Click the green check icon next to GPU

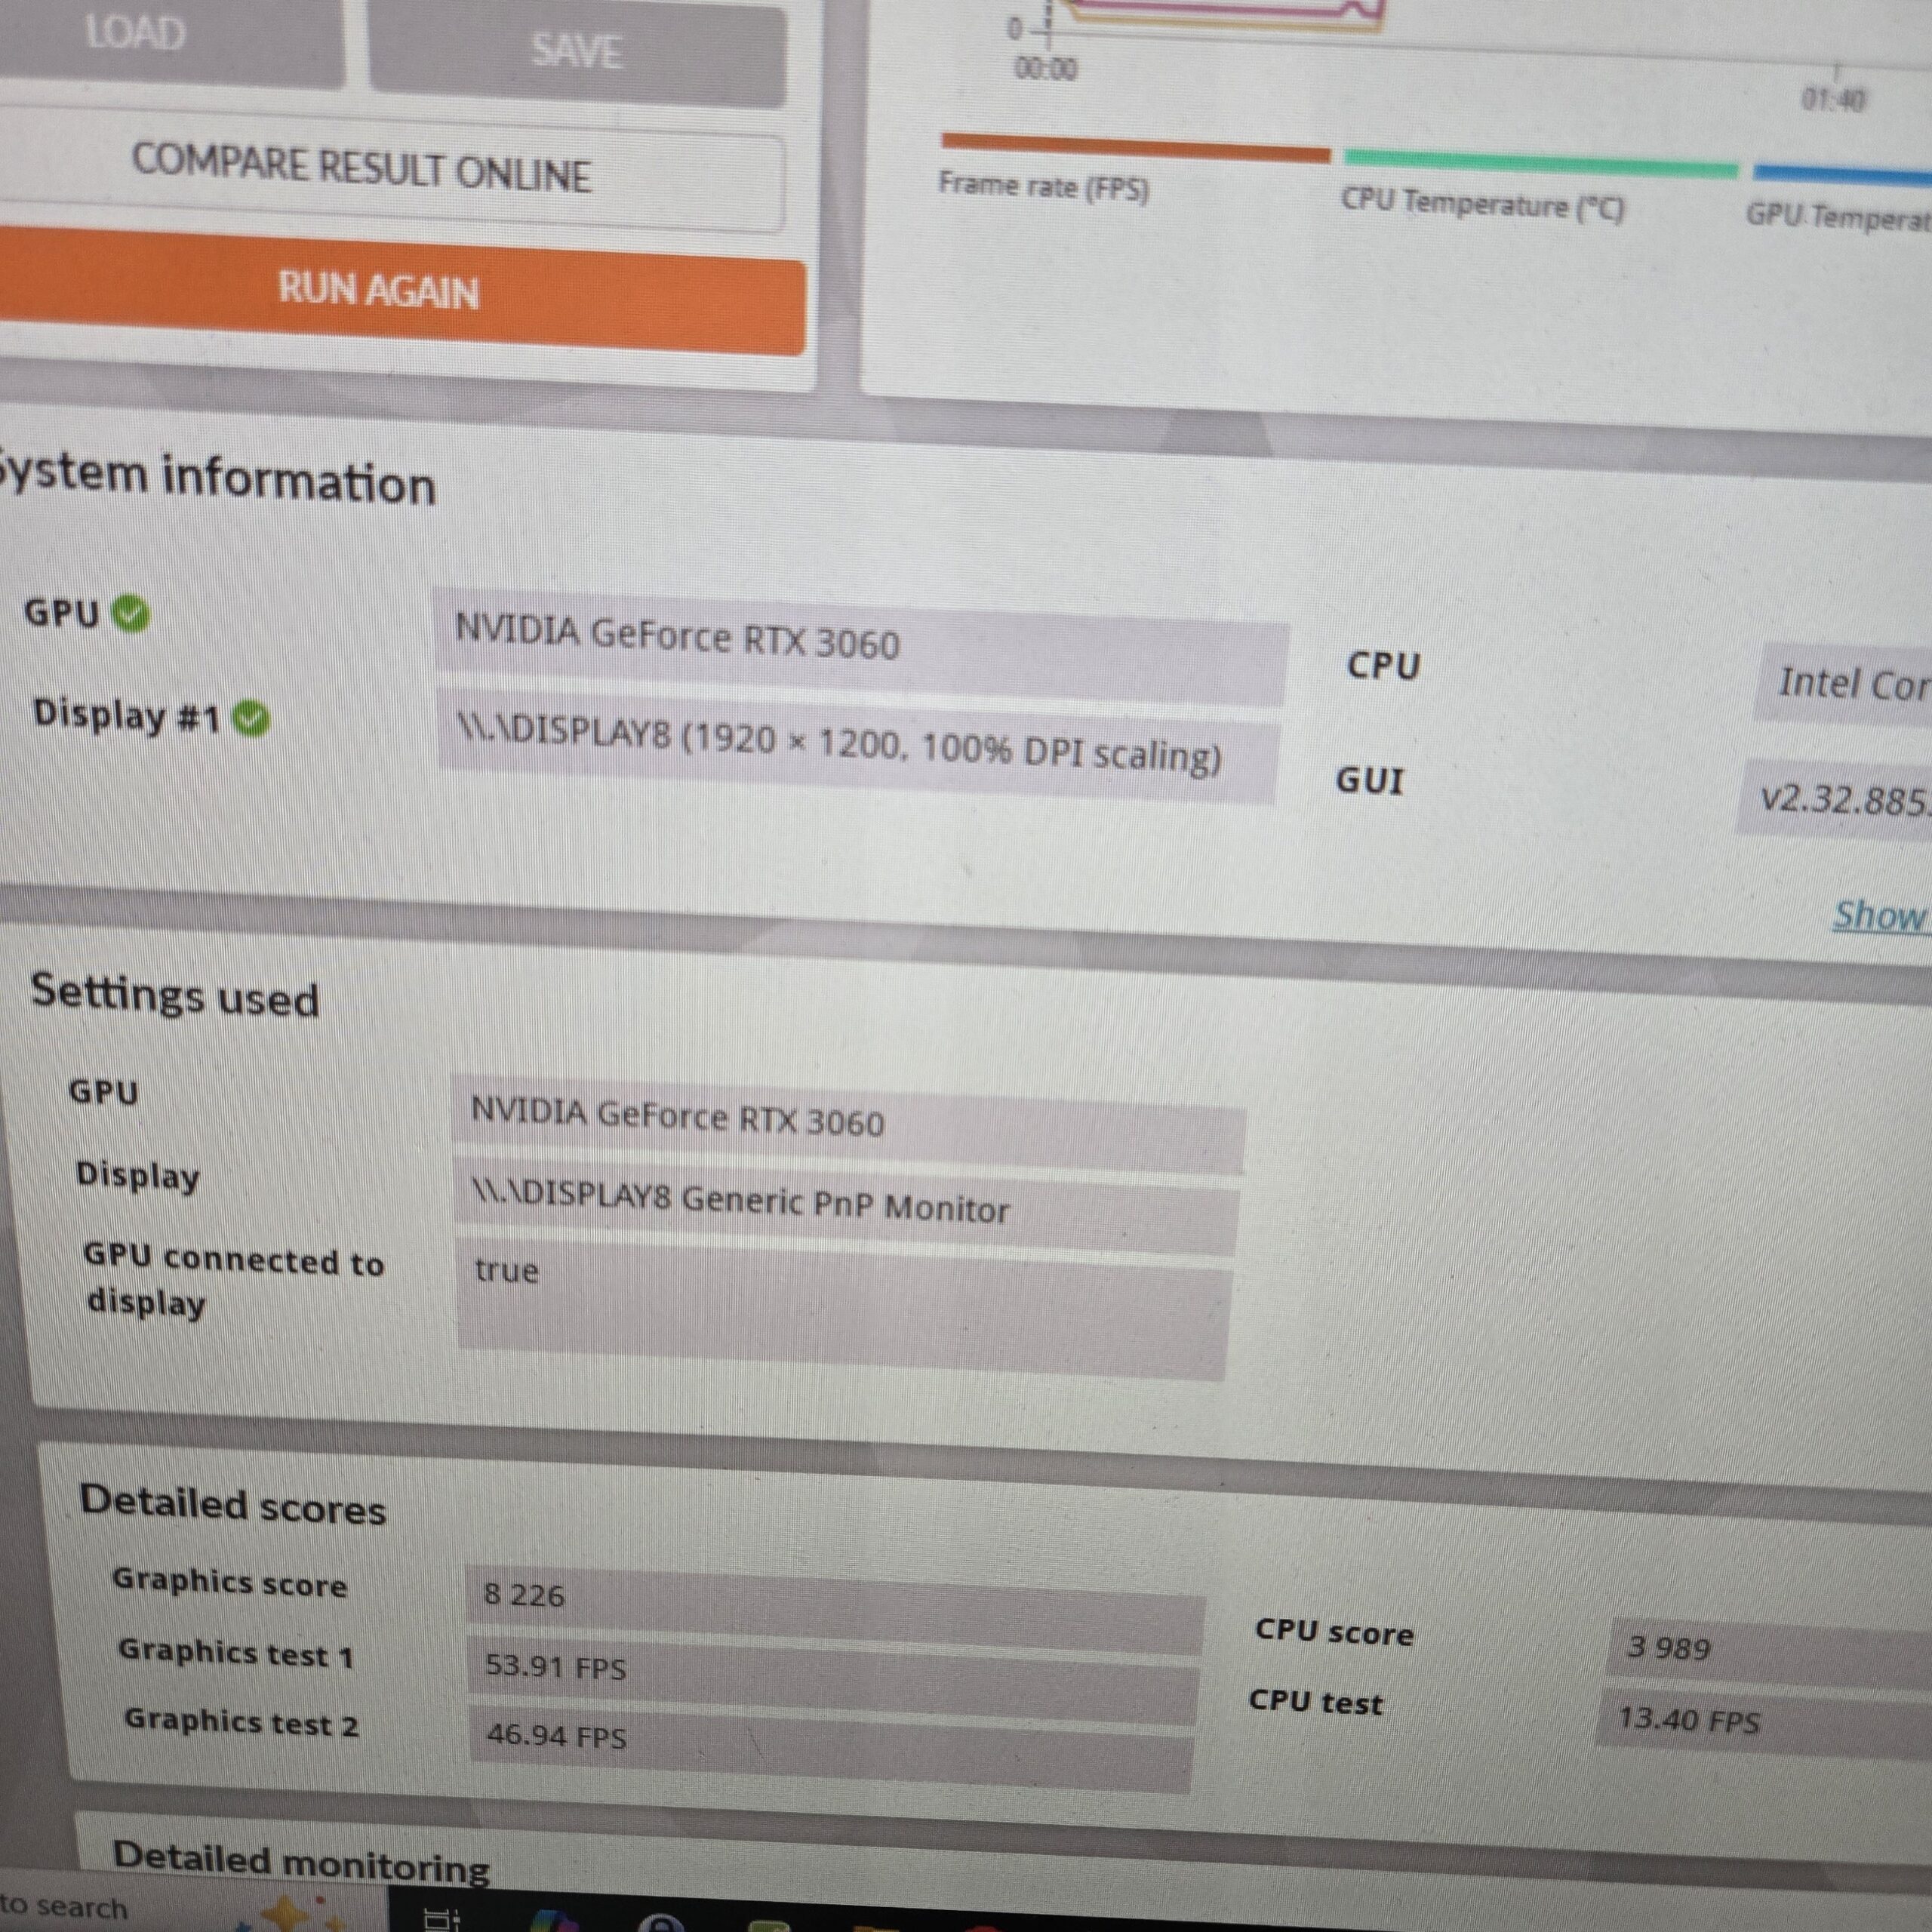[130, 614]
